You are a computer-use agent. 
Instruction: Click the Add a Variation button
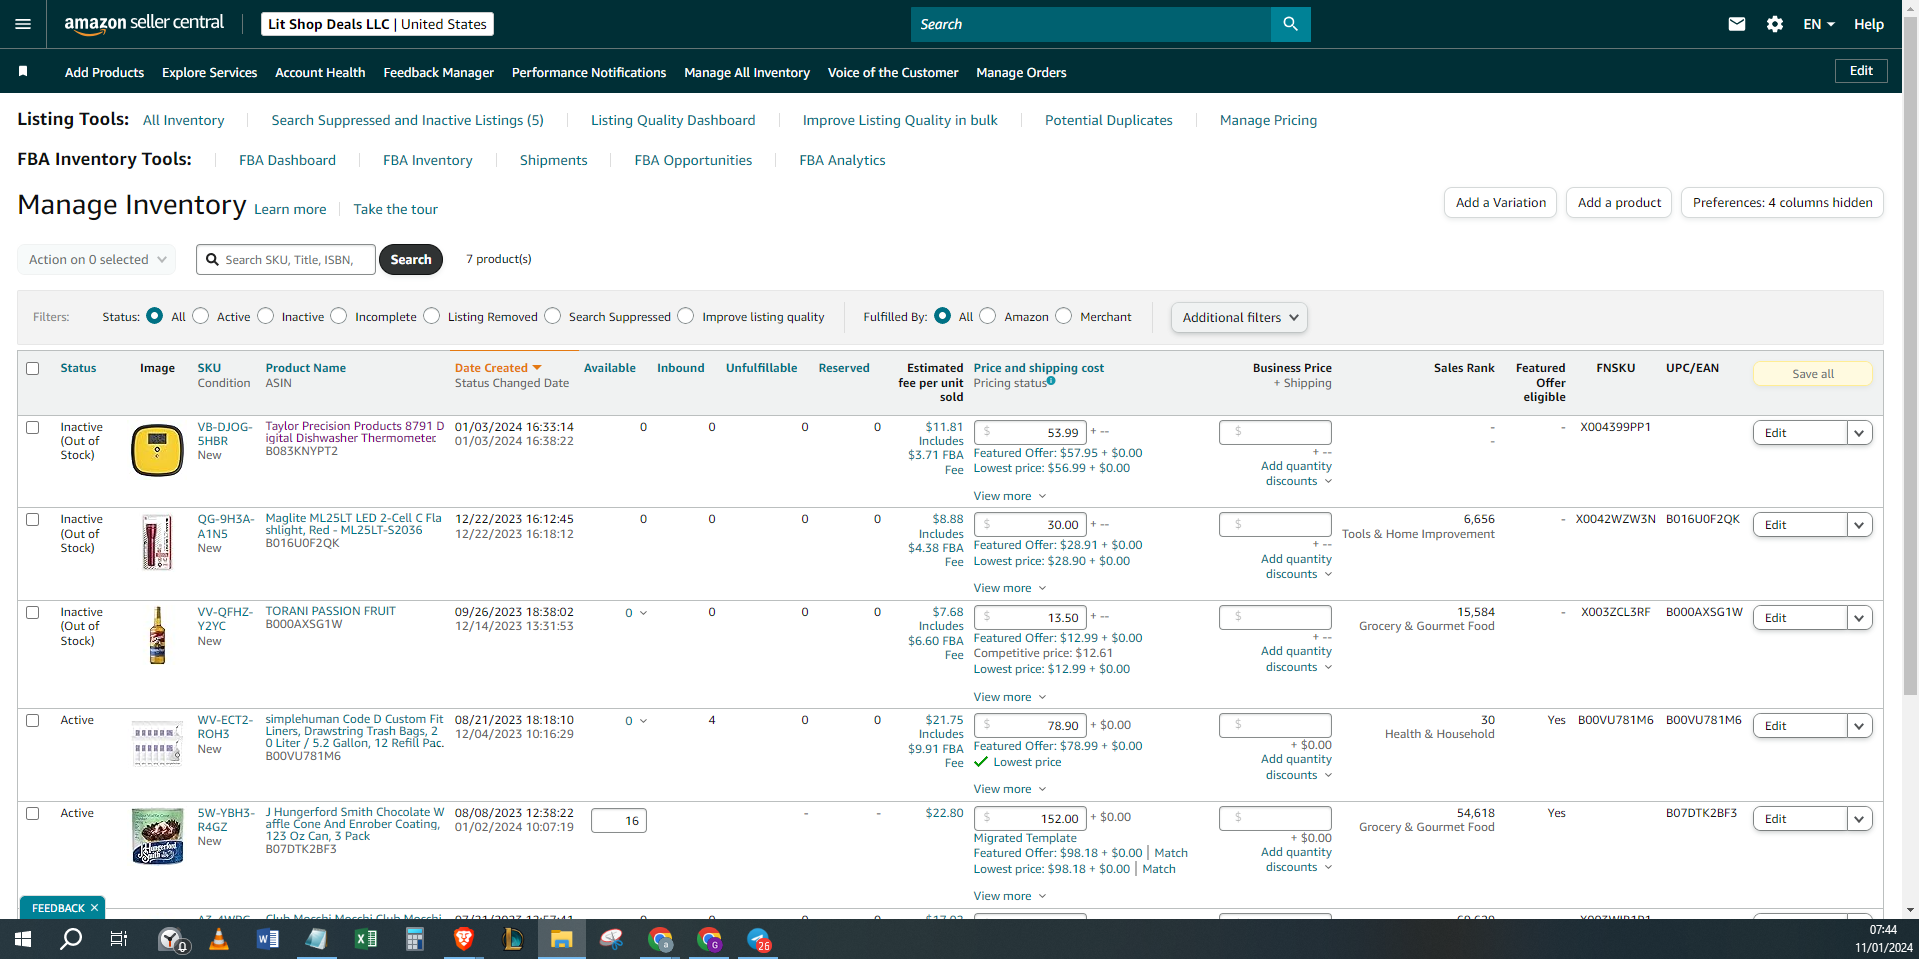coord(1500,202)
